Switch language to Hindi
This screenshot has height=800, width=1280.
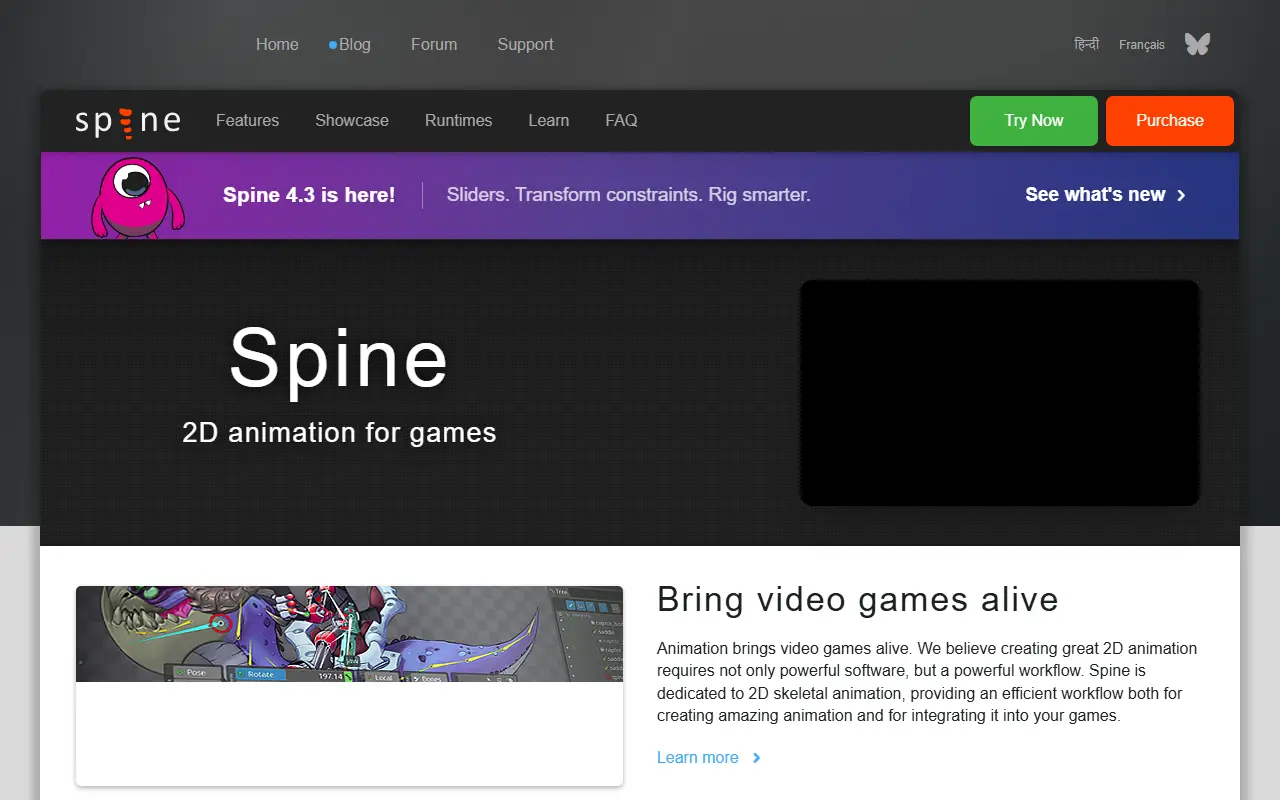click(x=1087, y=44)
